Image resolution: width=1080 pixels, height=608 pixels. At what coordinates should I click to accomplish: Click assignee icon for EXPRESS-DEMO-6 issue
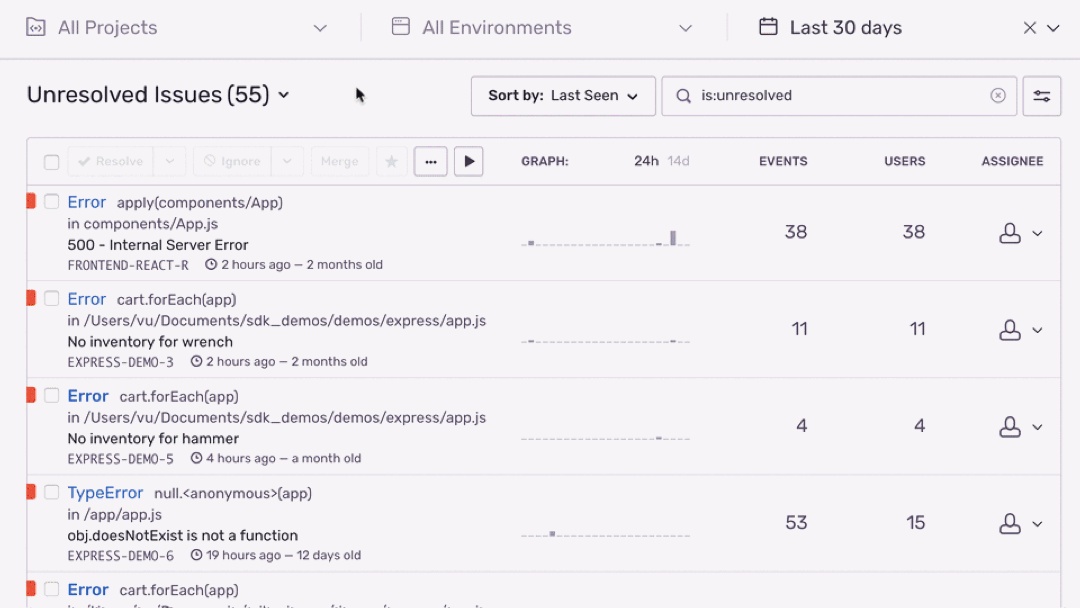tap(1010, 524)
